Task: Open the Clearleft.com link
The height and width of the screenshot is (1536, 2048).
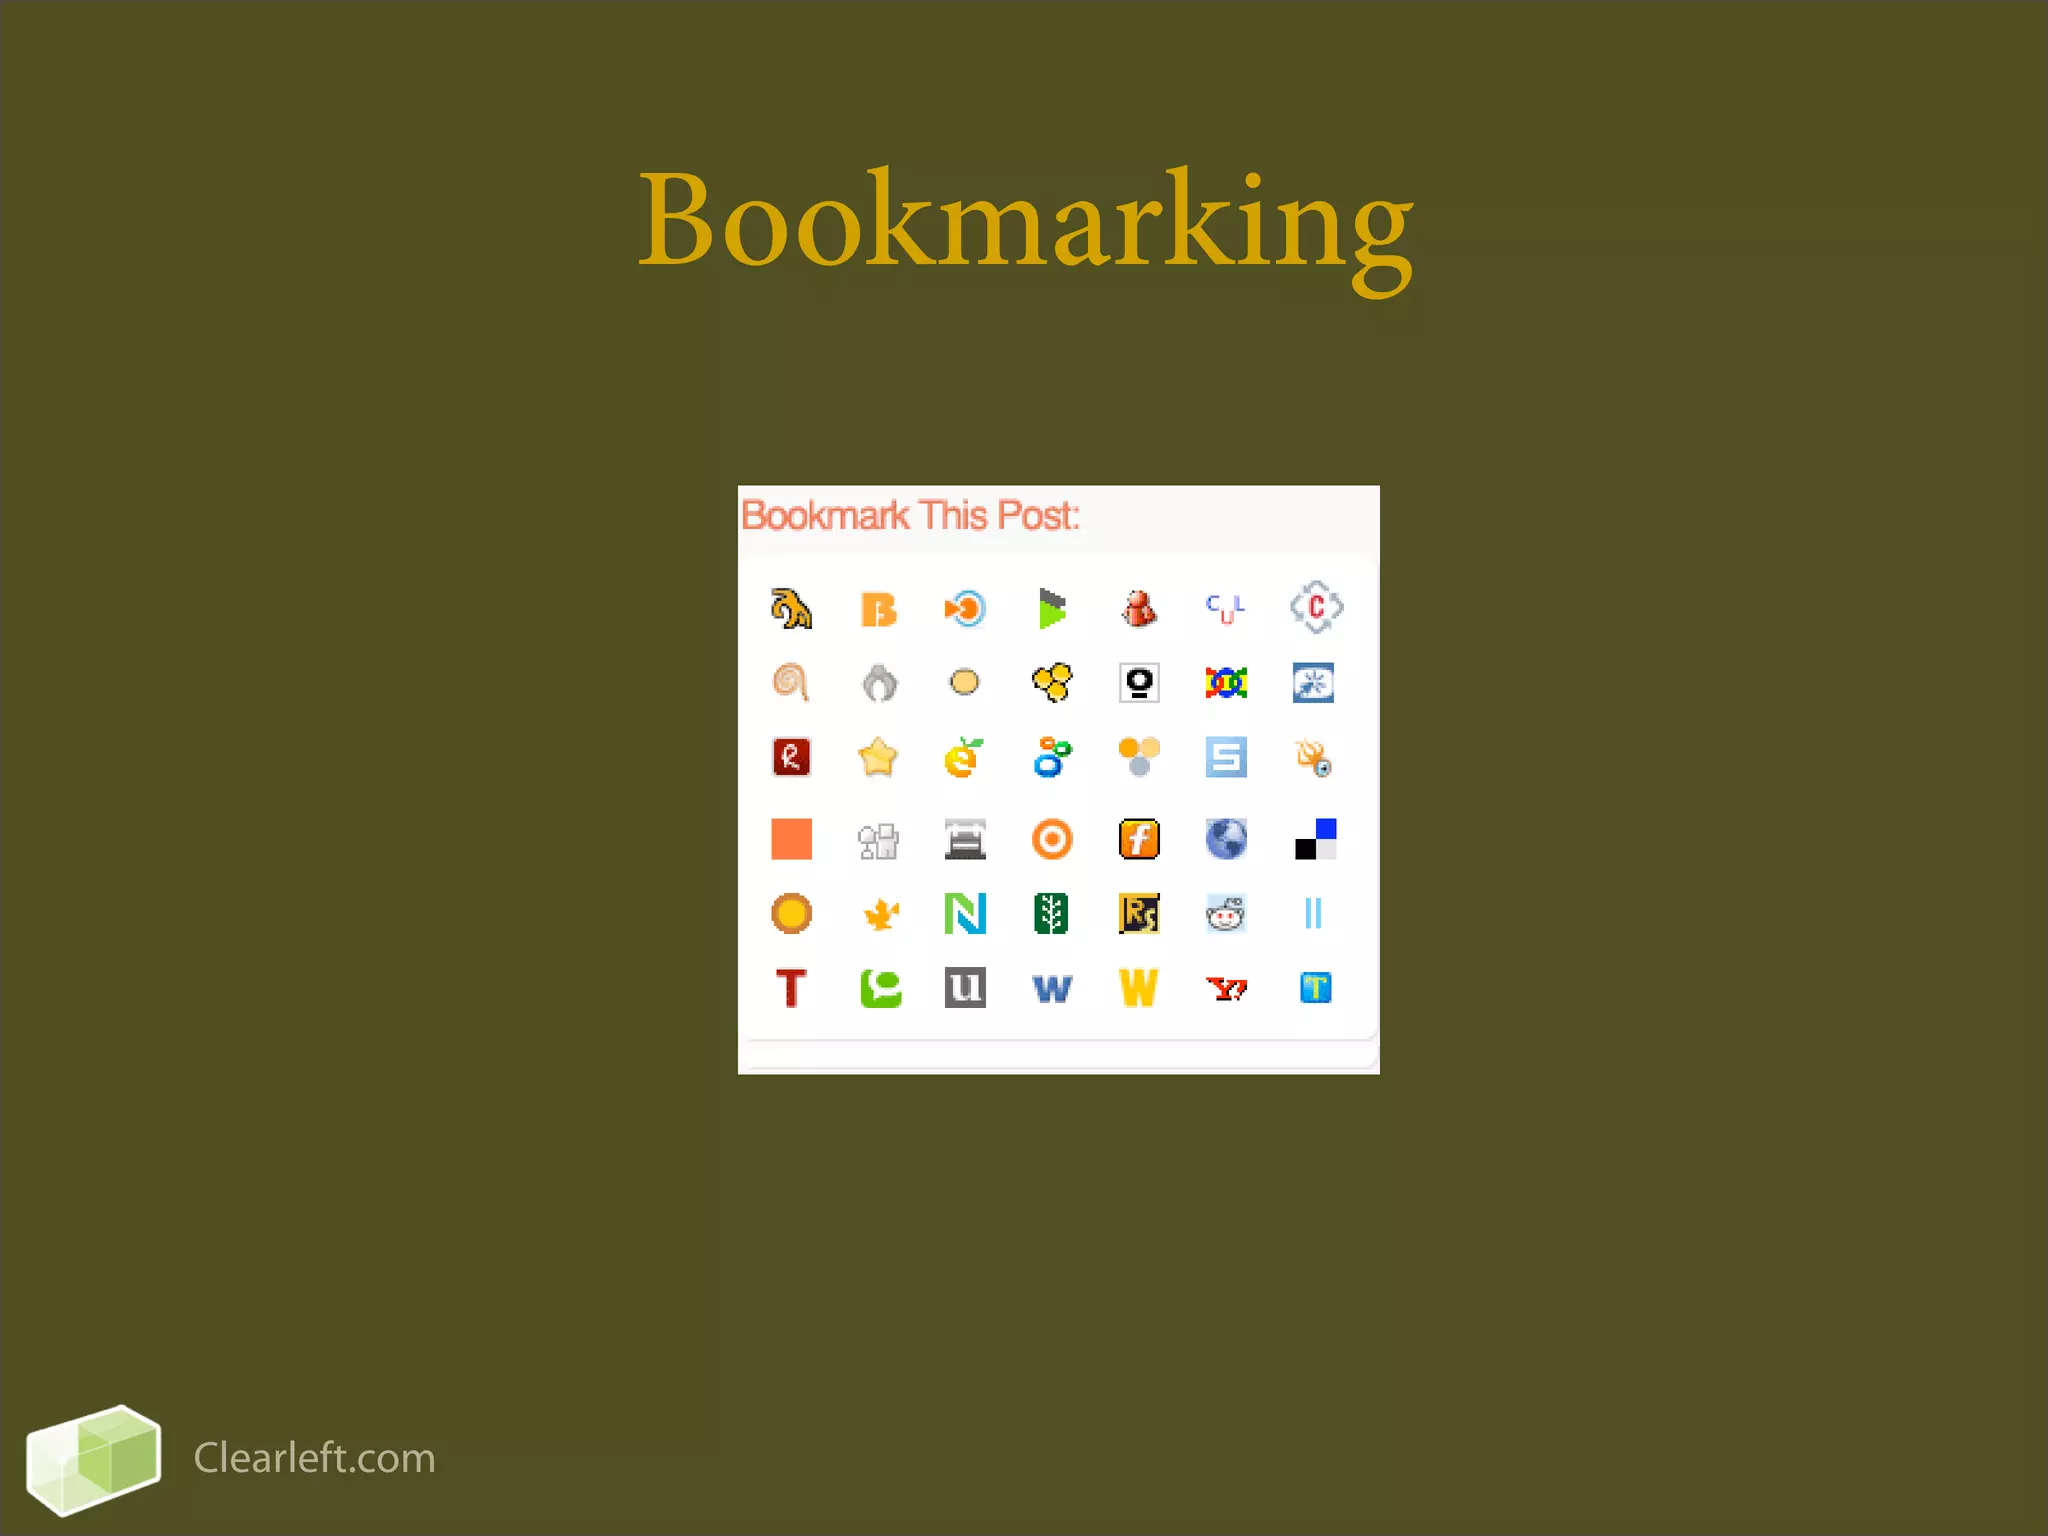Action: tap(314, 1458)
